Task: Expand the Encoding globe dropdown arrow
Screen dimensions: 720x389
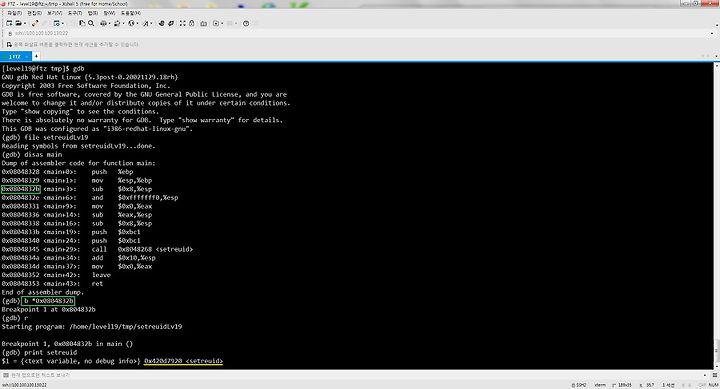Action: point(138,23)
